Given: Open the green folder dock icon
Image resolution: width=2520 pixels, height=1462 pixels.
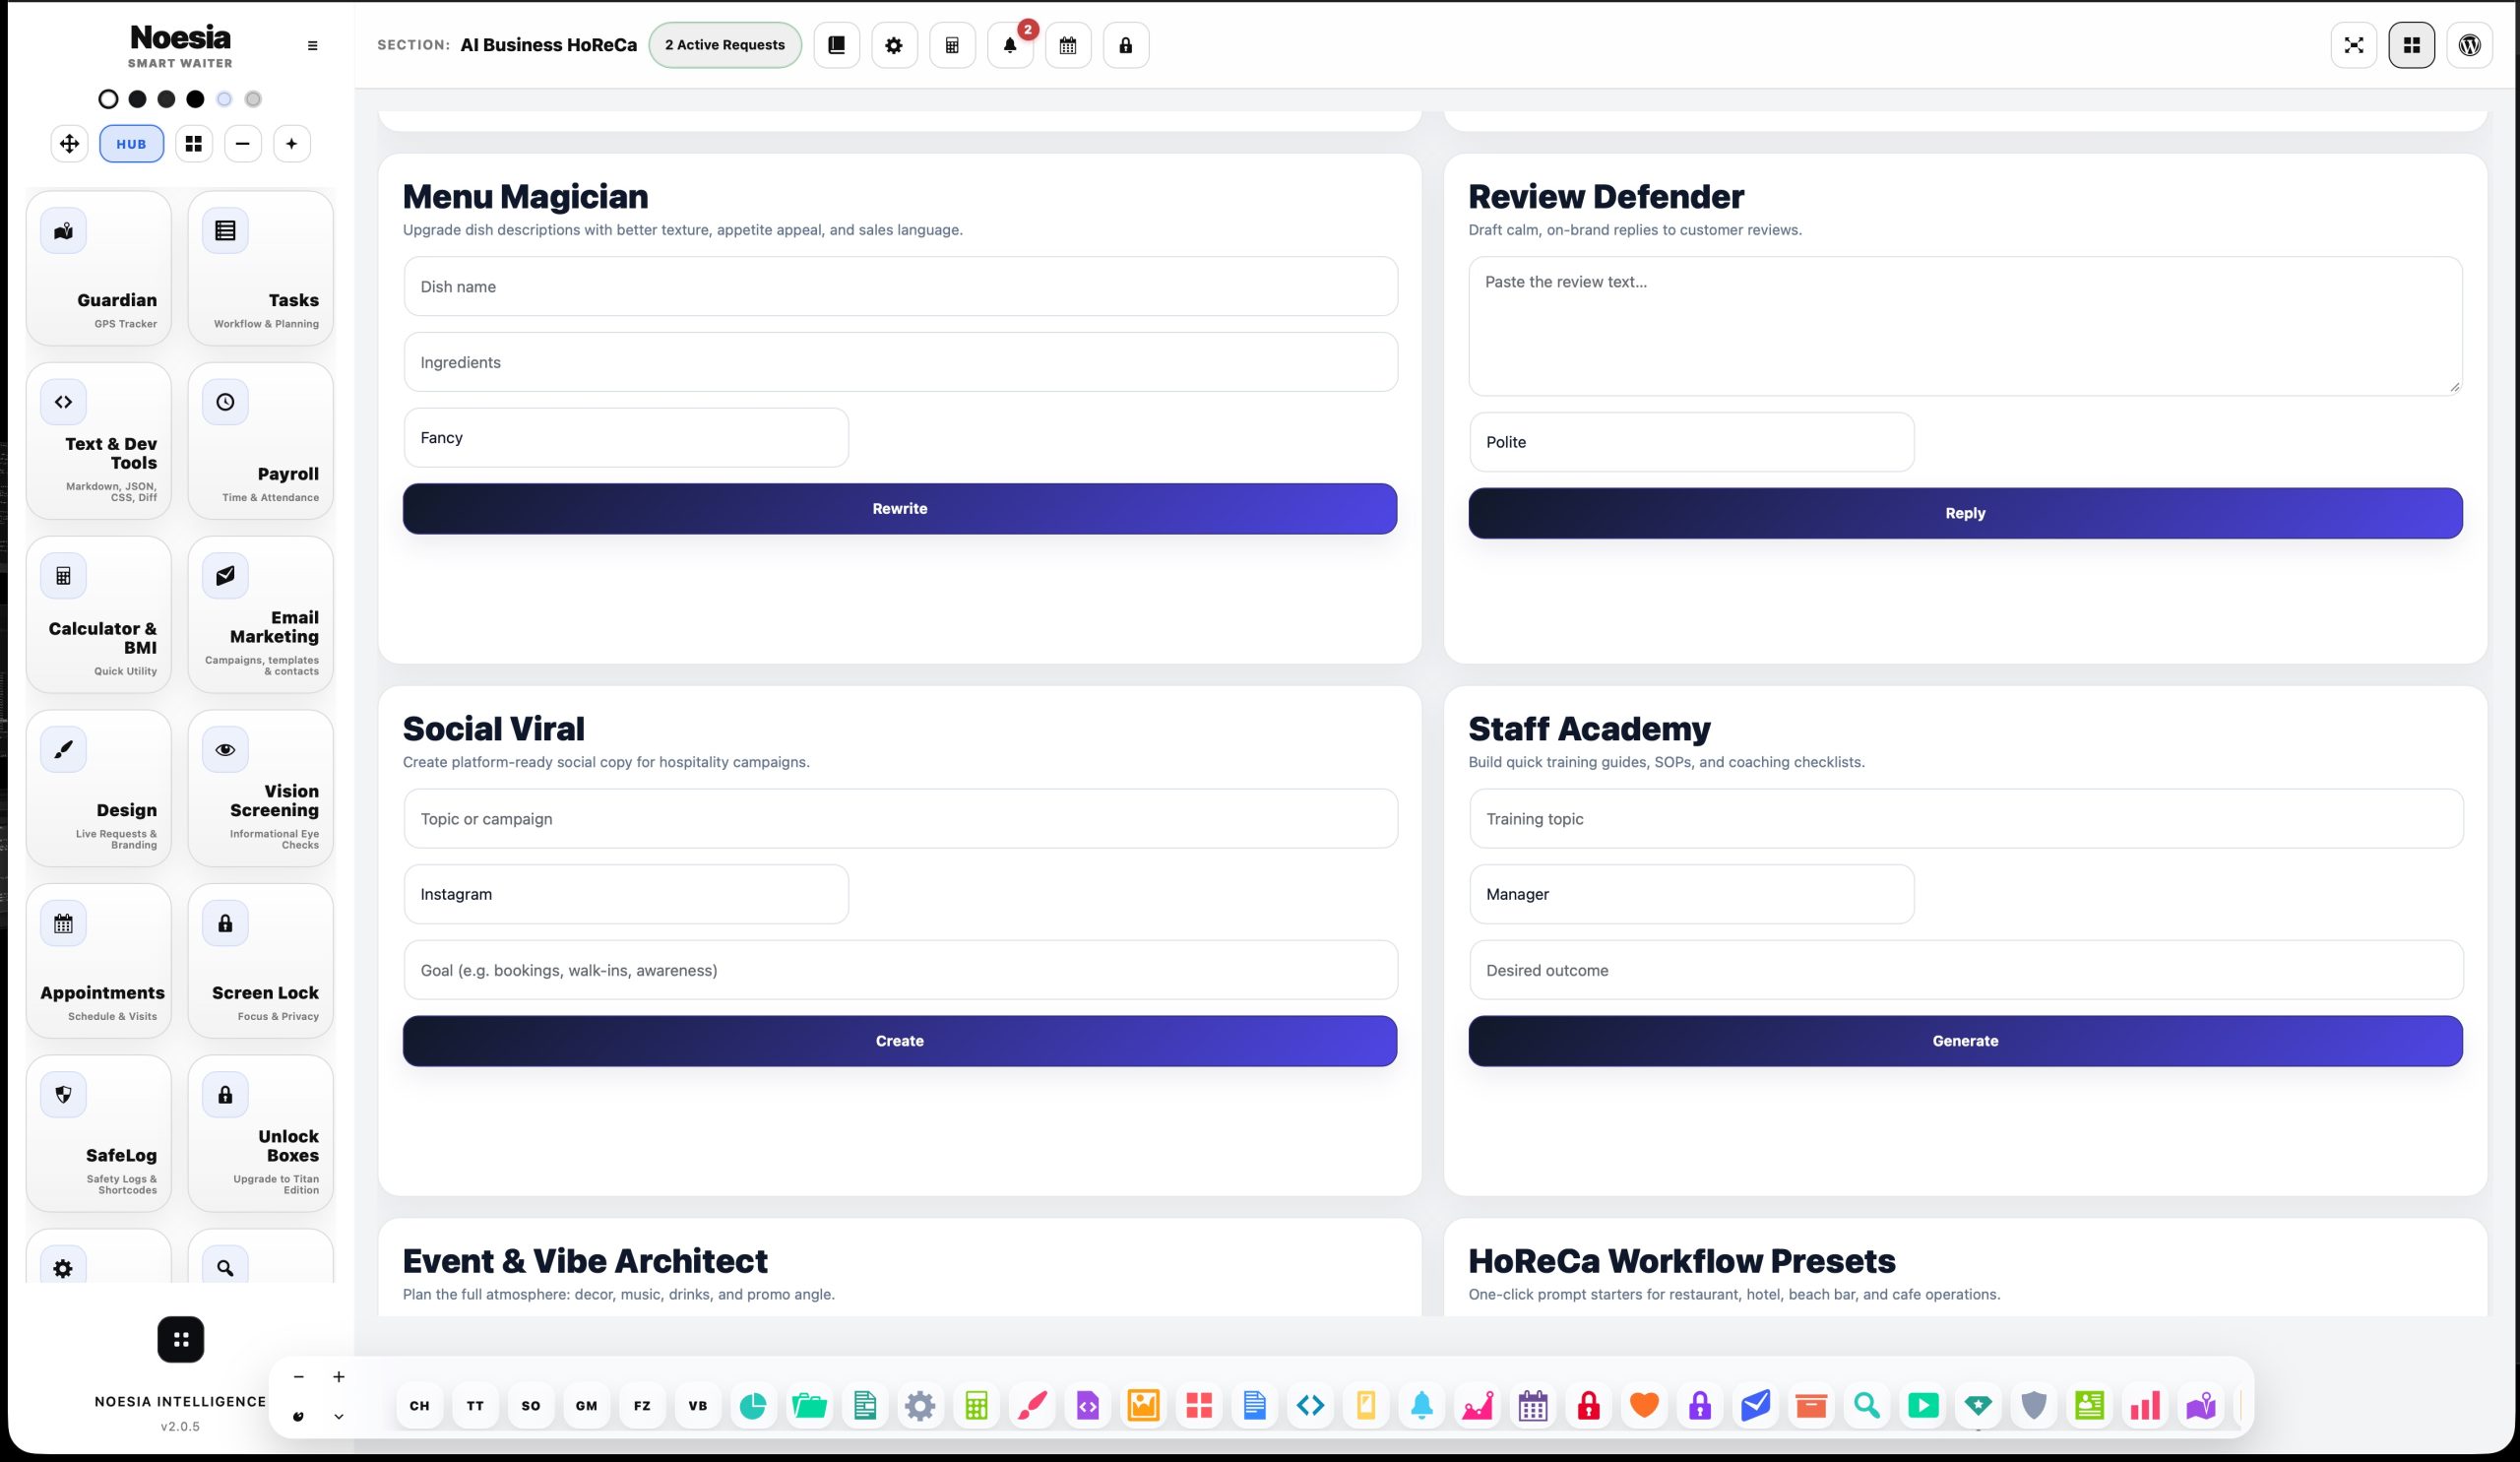Looking at the screenshot, I should tap(809, 1405).
